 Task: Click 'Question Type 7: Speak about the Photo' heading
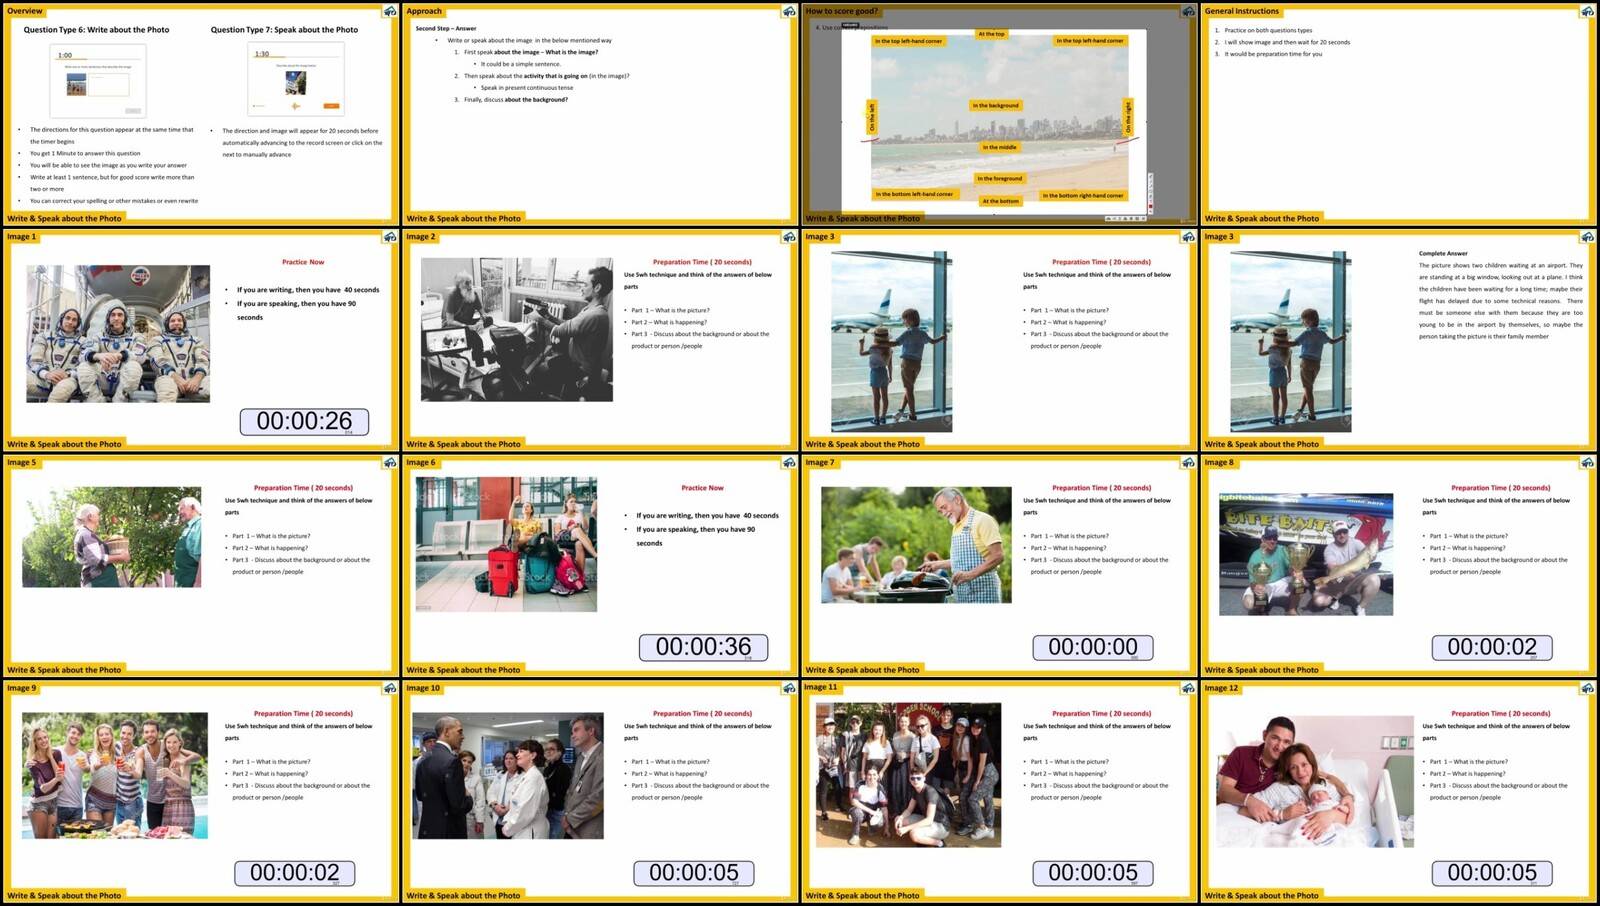284,30
